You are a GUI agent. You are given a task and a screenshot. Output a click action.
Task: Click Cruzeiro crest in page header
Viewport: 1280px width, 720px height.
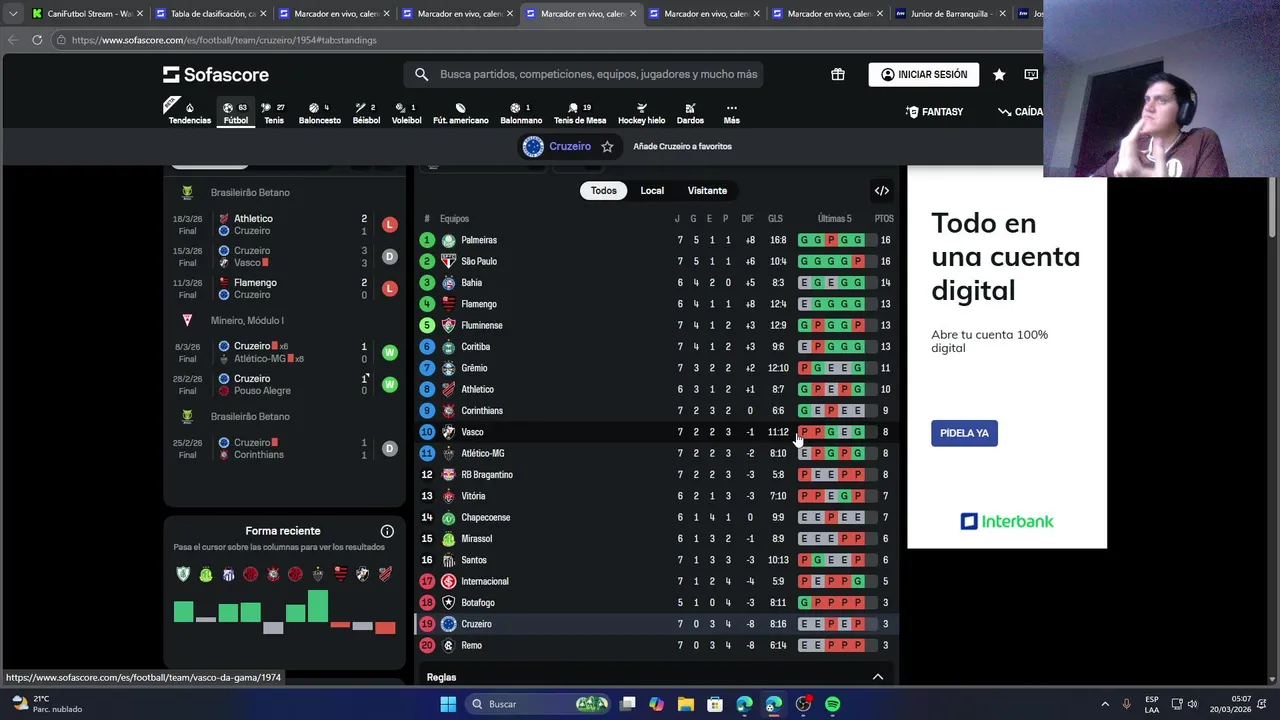click(533, 146)
